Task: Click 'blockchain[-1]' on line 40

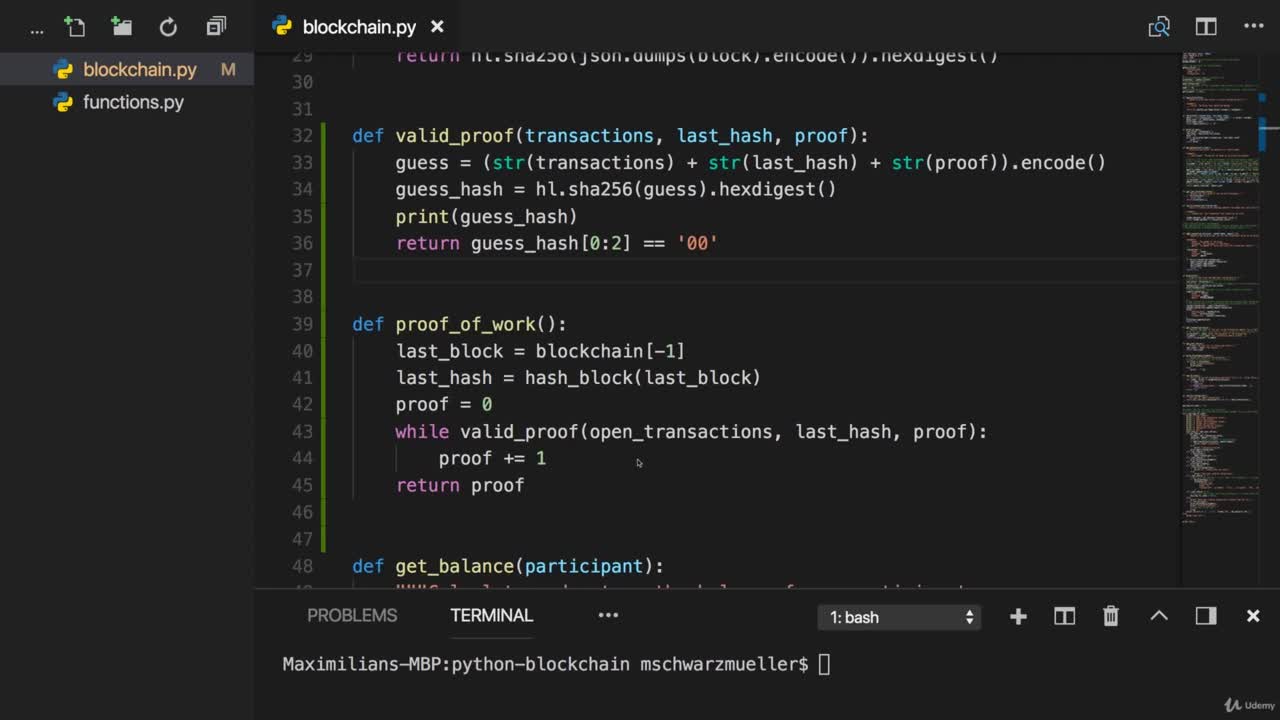Action: tap(610, 351)
